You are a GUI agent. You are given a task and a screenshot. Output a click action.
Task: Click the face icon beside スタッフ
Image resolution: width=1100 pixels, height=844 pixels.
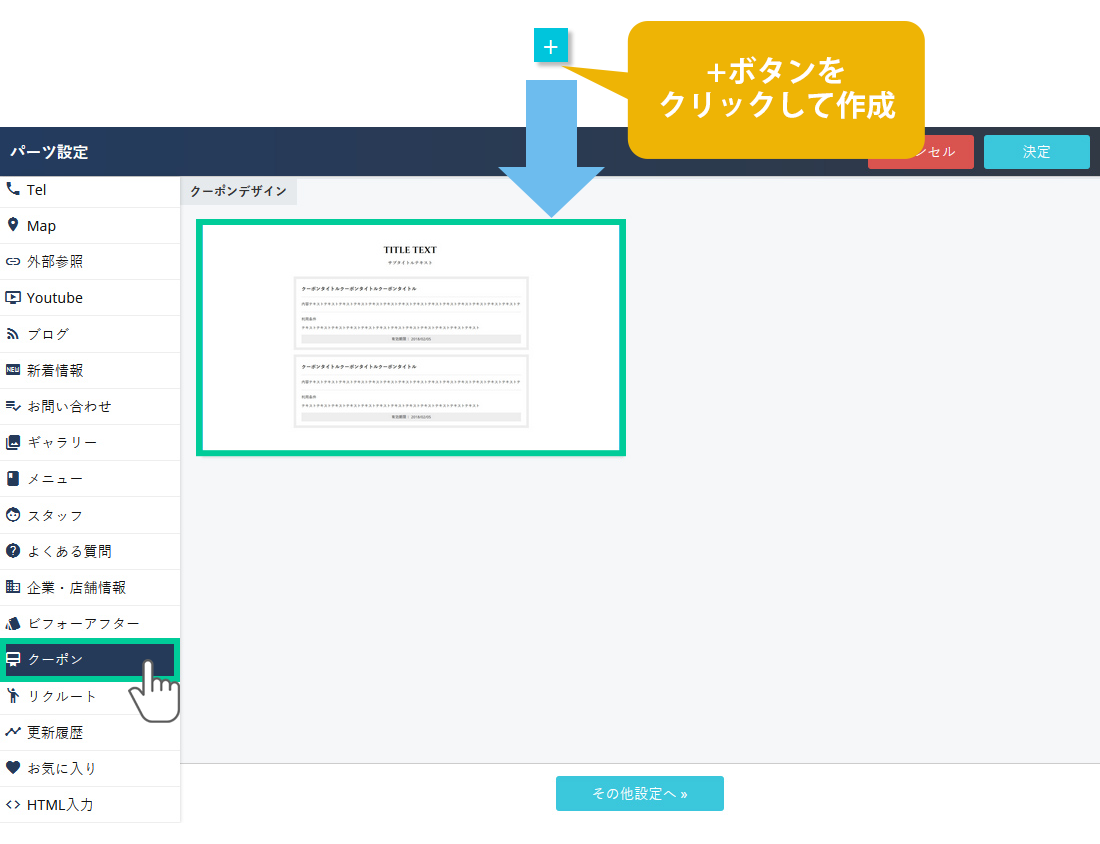click(x=13, y=515)
